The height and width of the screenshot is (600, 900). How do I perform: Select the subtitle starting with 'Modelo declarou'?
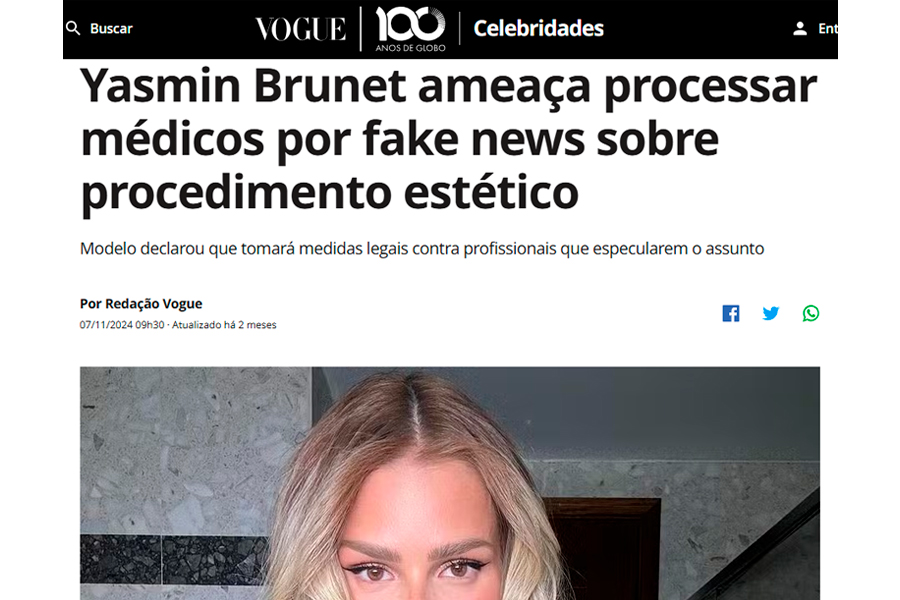tap(422, 249)
